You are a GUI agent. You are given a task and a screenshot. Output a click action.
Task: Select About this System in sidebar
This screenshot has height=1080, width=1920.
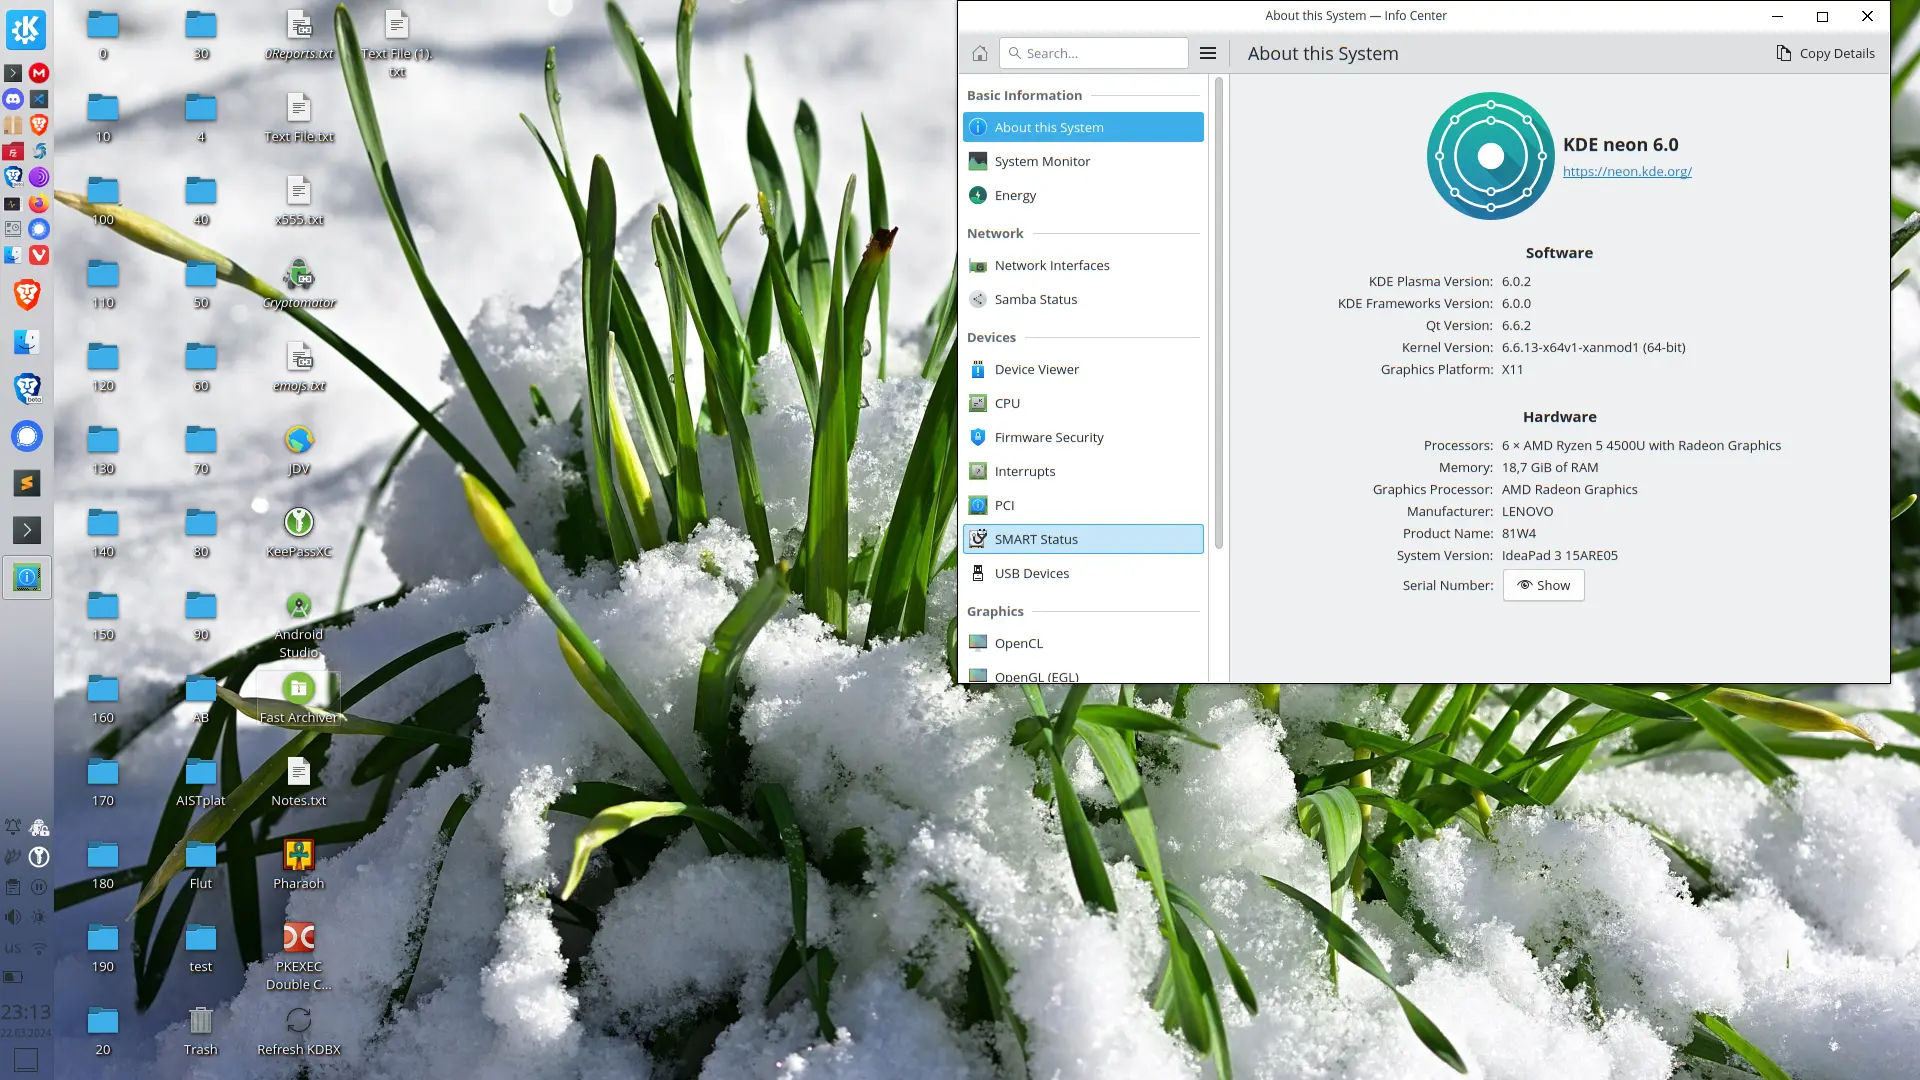(x=1083, y=127)
